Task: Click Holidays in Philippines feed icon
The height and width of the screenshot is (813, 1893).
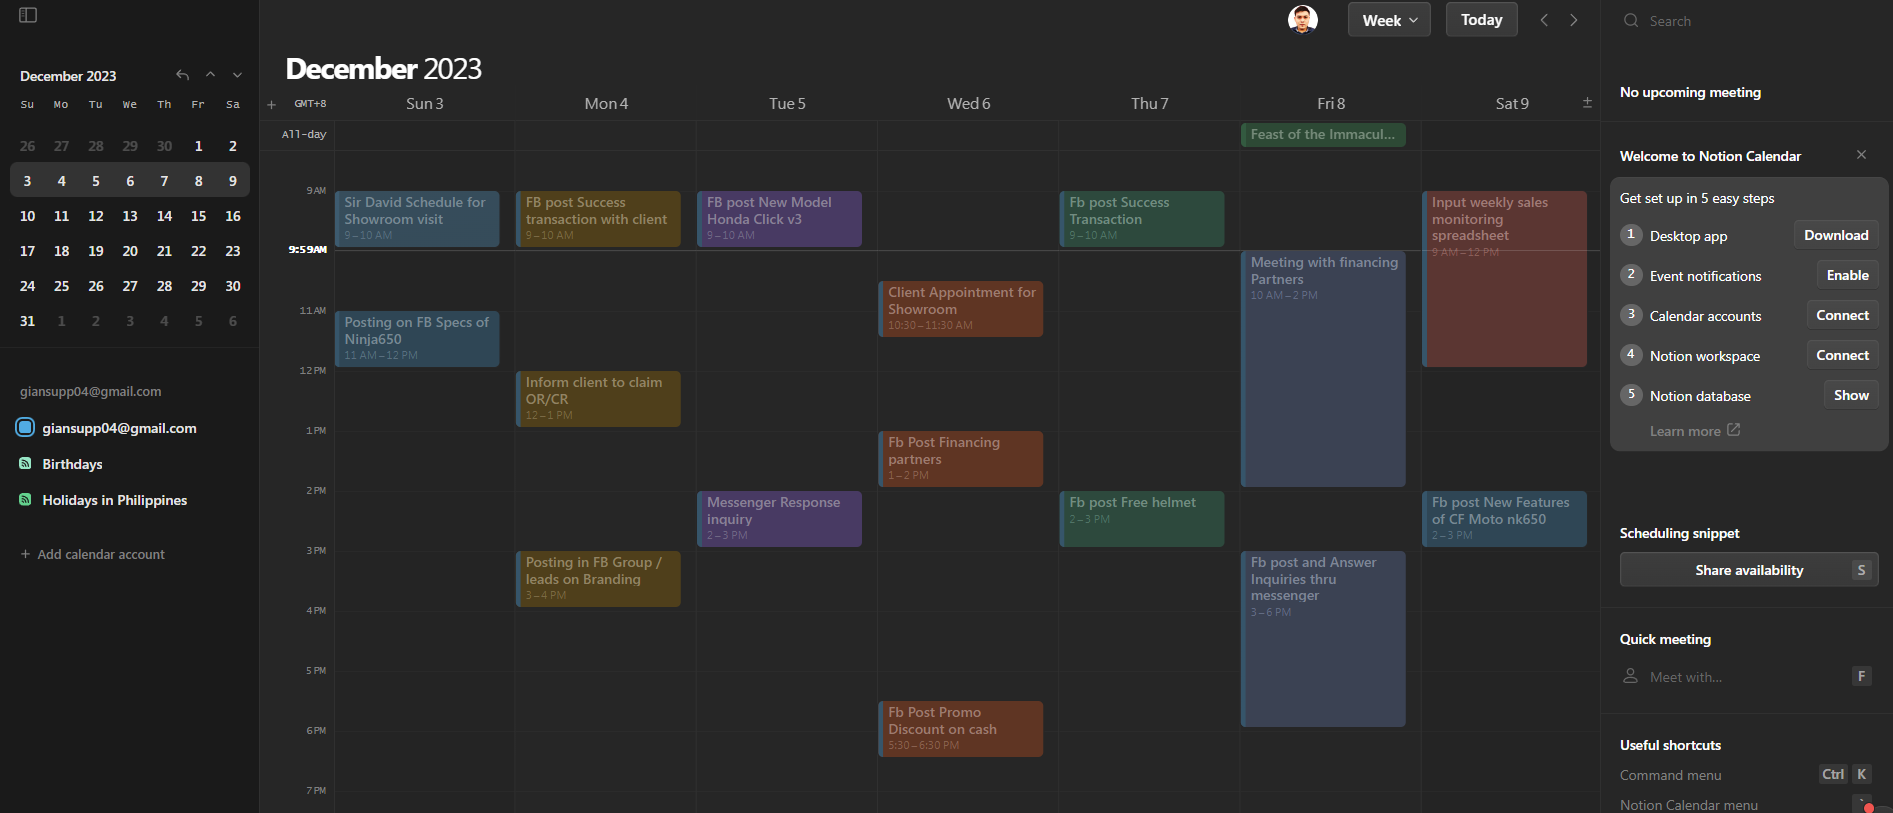Action: pos(25,500)
